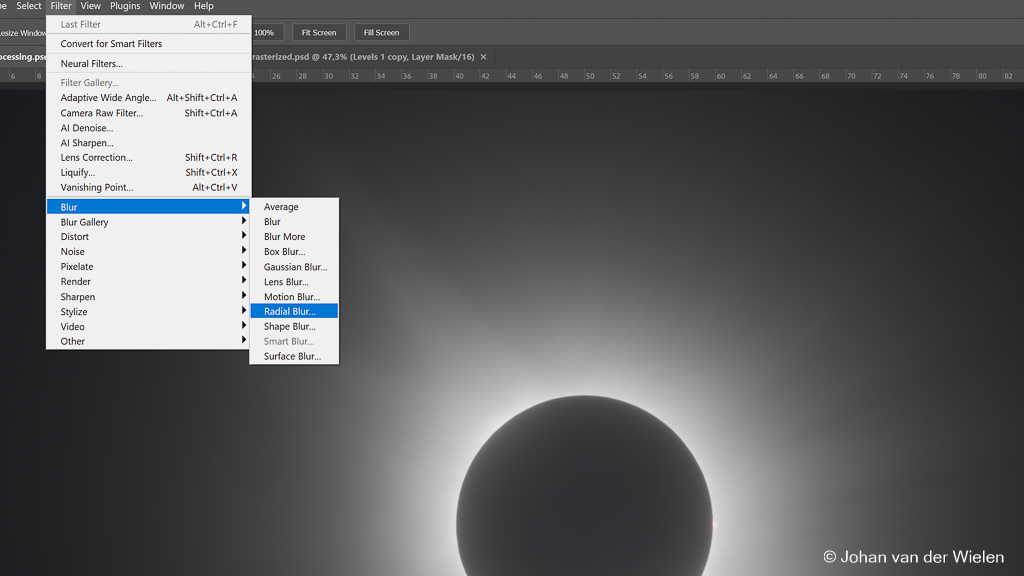Screen dimensions: 1024x576
Task: Choose Convert for Smart Filters
Action: point(149,44)
